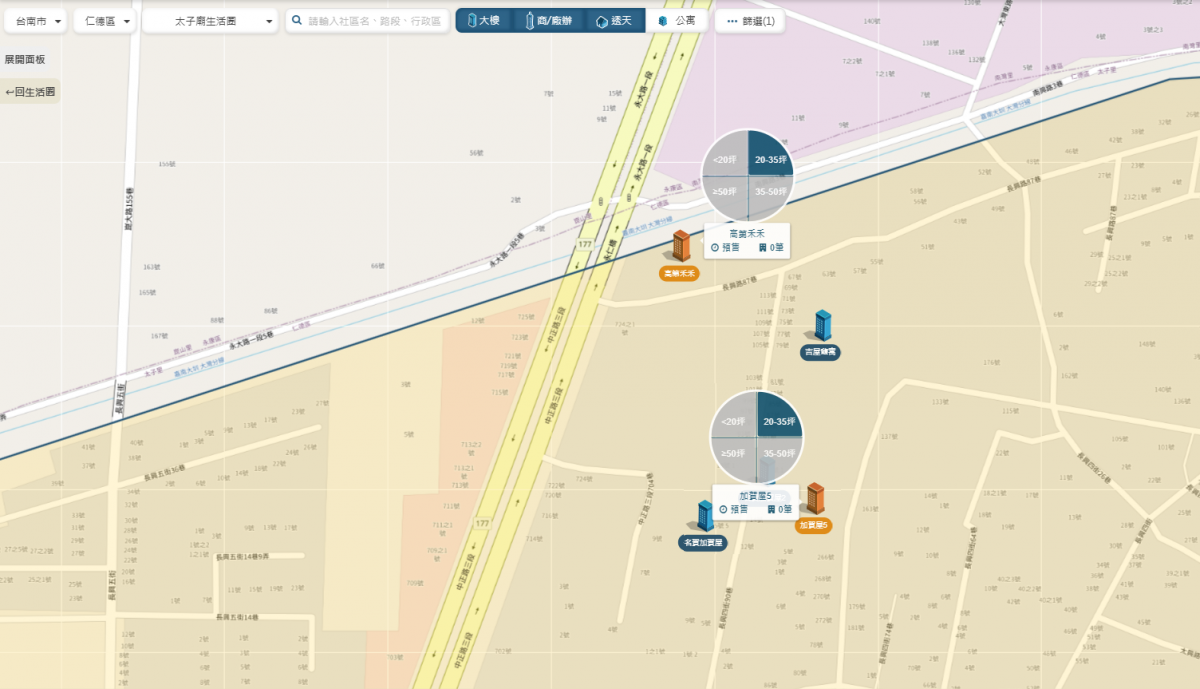Click the blue 吉屋雄寓 building icon
This screenshot has height=689, width=1200.
point(822,325)
